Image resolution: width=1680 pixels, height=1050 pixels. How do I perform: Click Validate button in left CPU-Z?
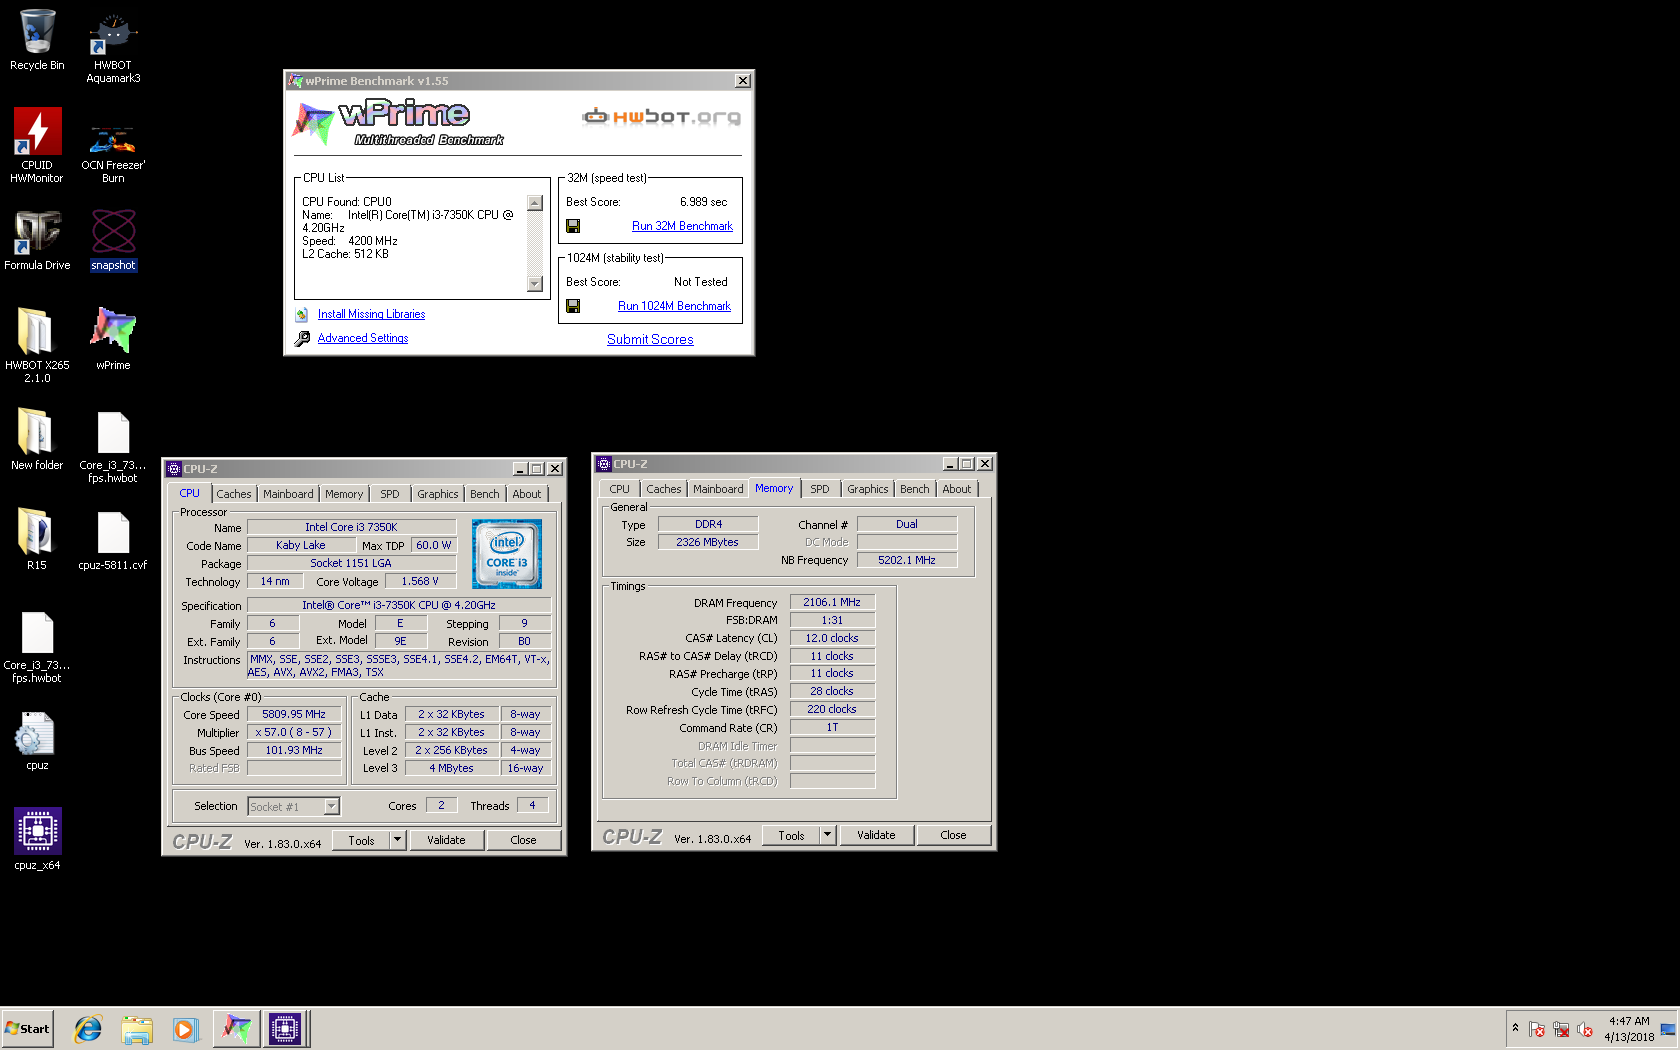[446, 840]
